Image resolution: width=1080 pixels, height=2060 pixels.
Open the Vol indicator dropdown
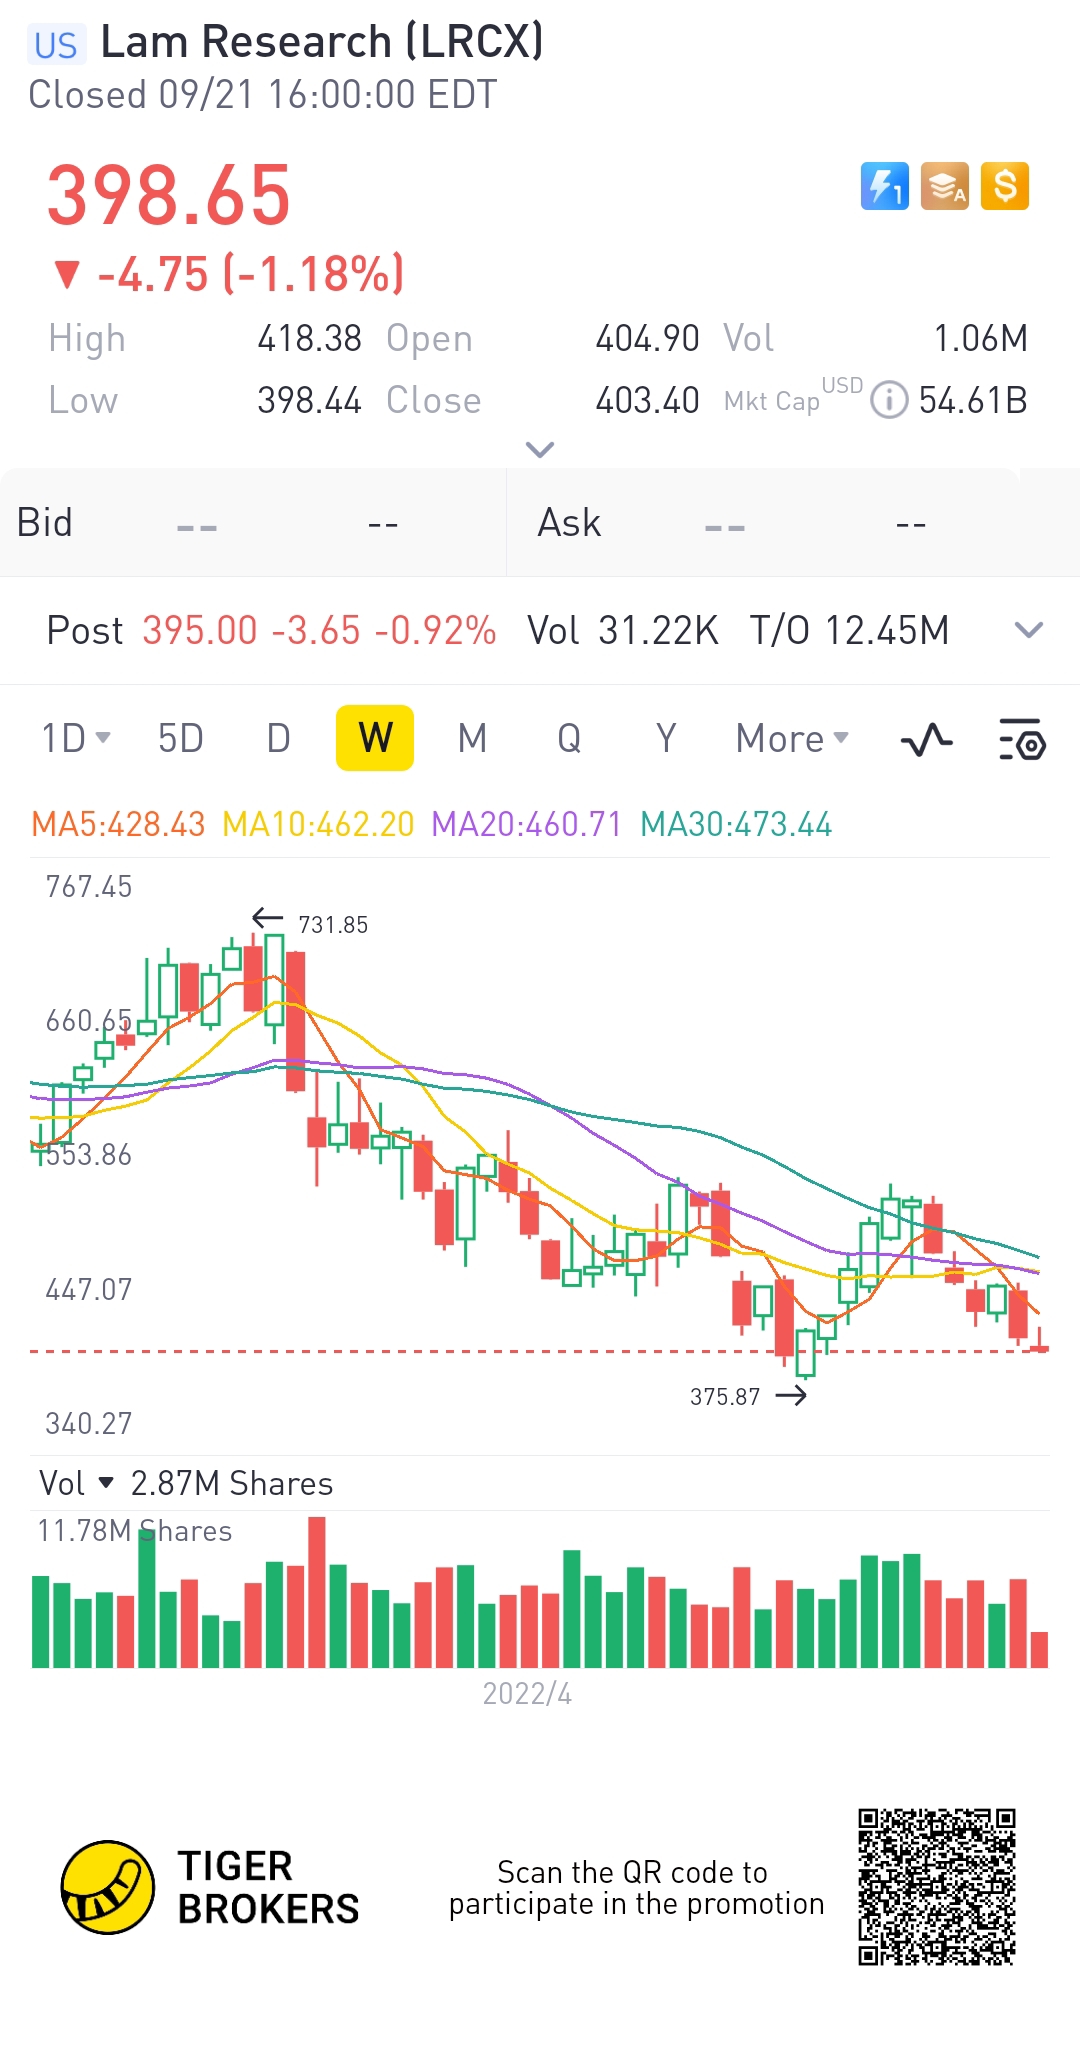click(77, 1483)
